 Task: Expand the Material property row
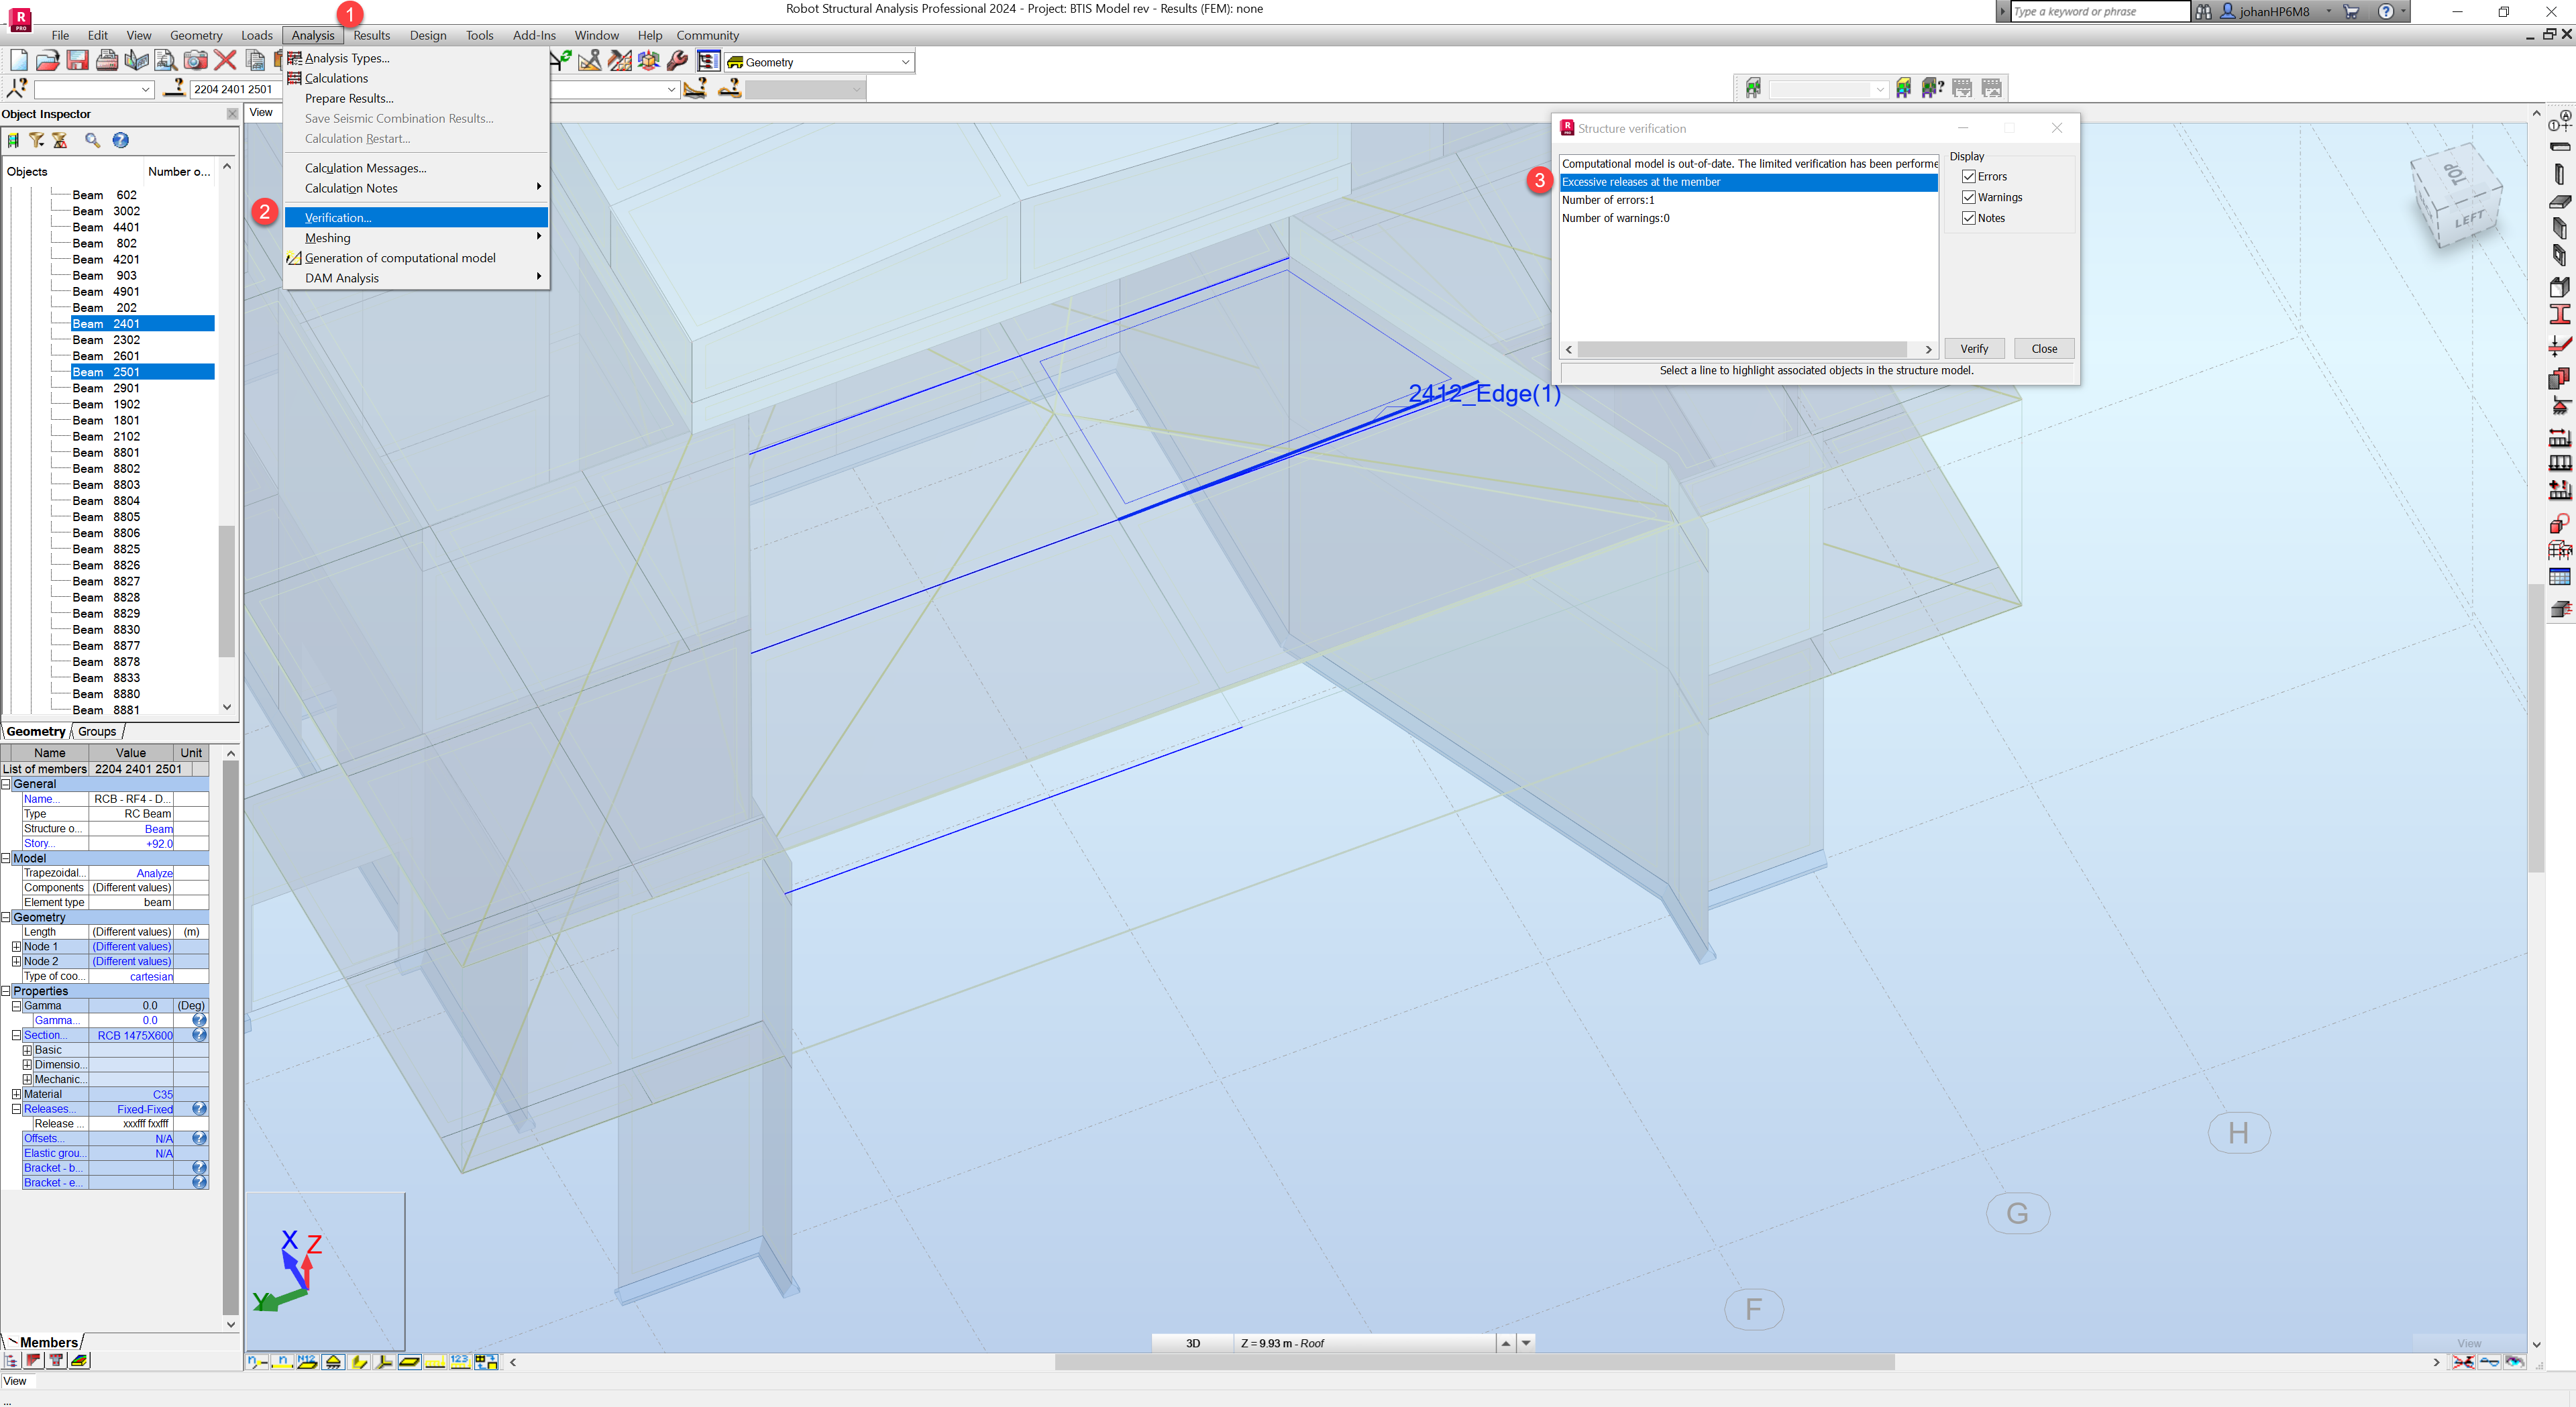pyautogui.click(x=15, y=1094)
